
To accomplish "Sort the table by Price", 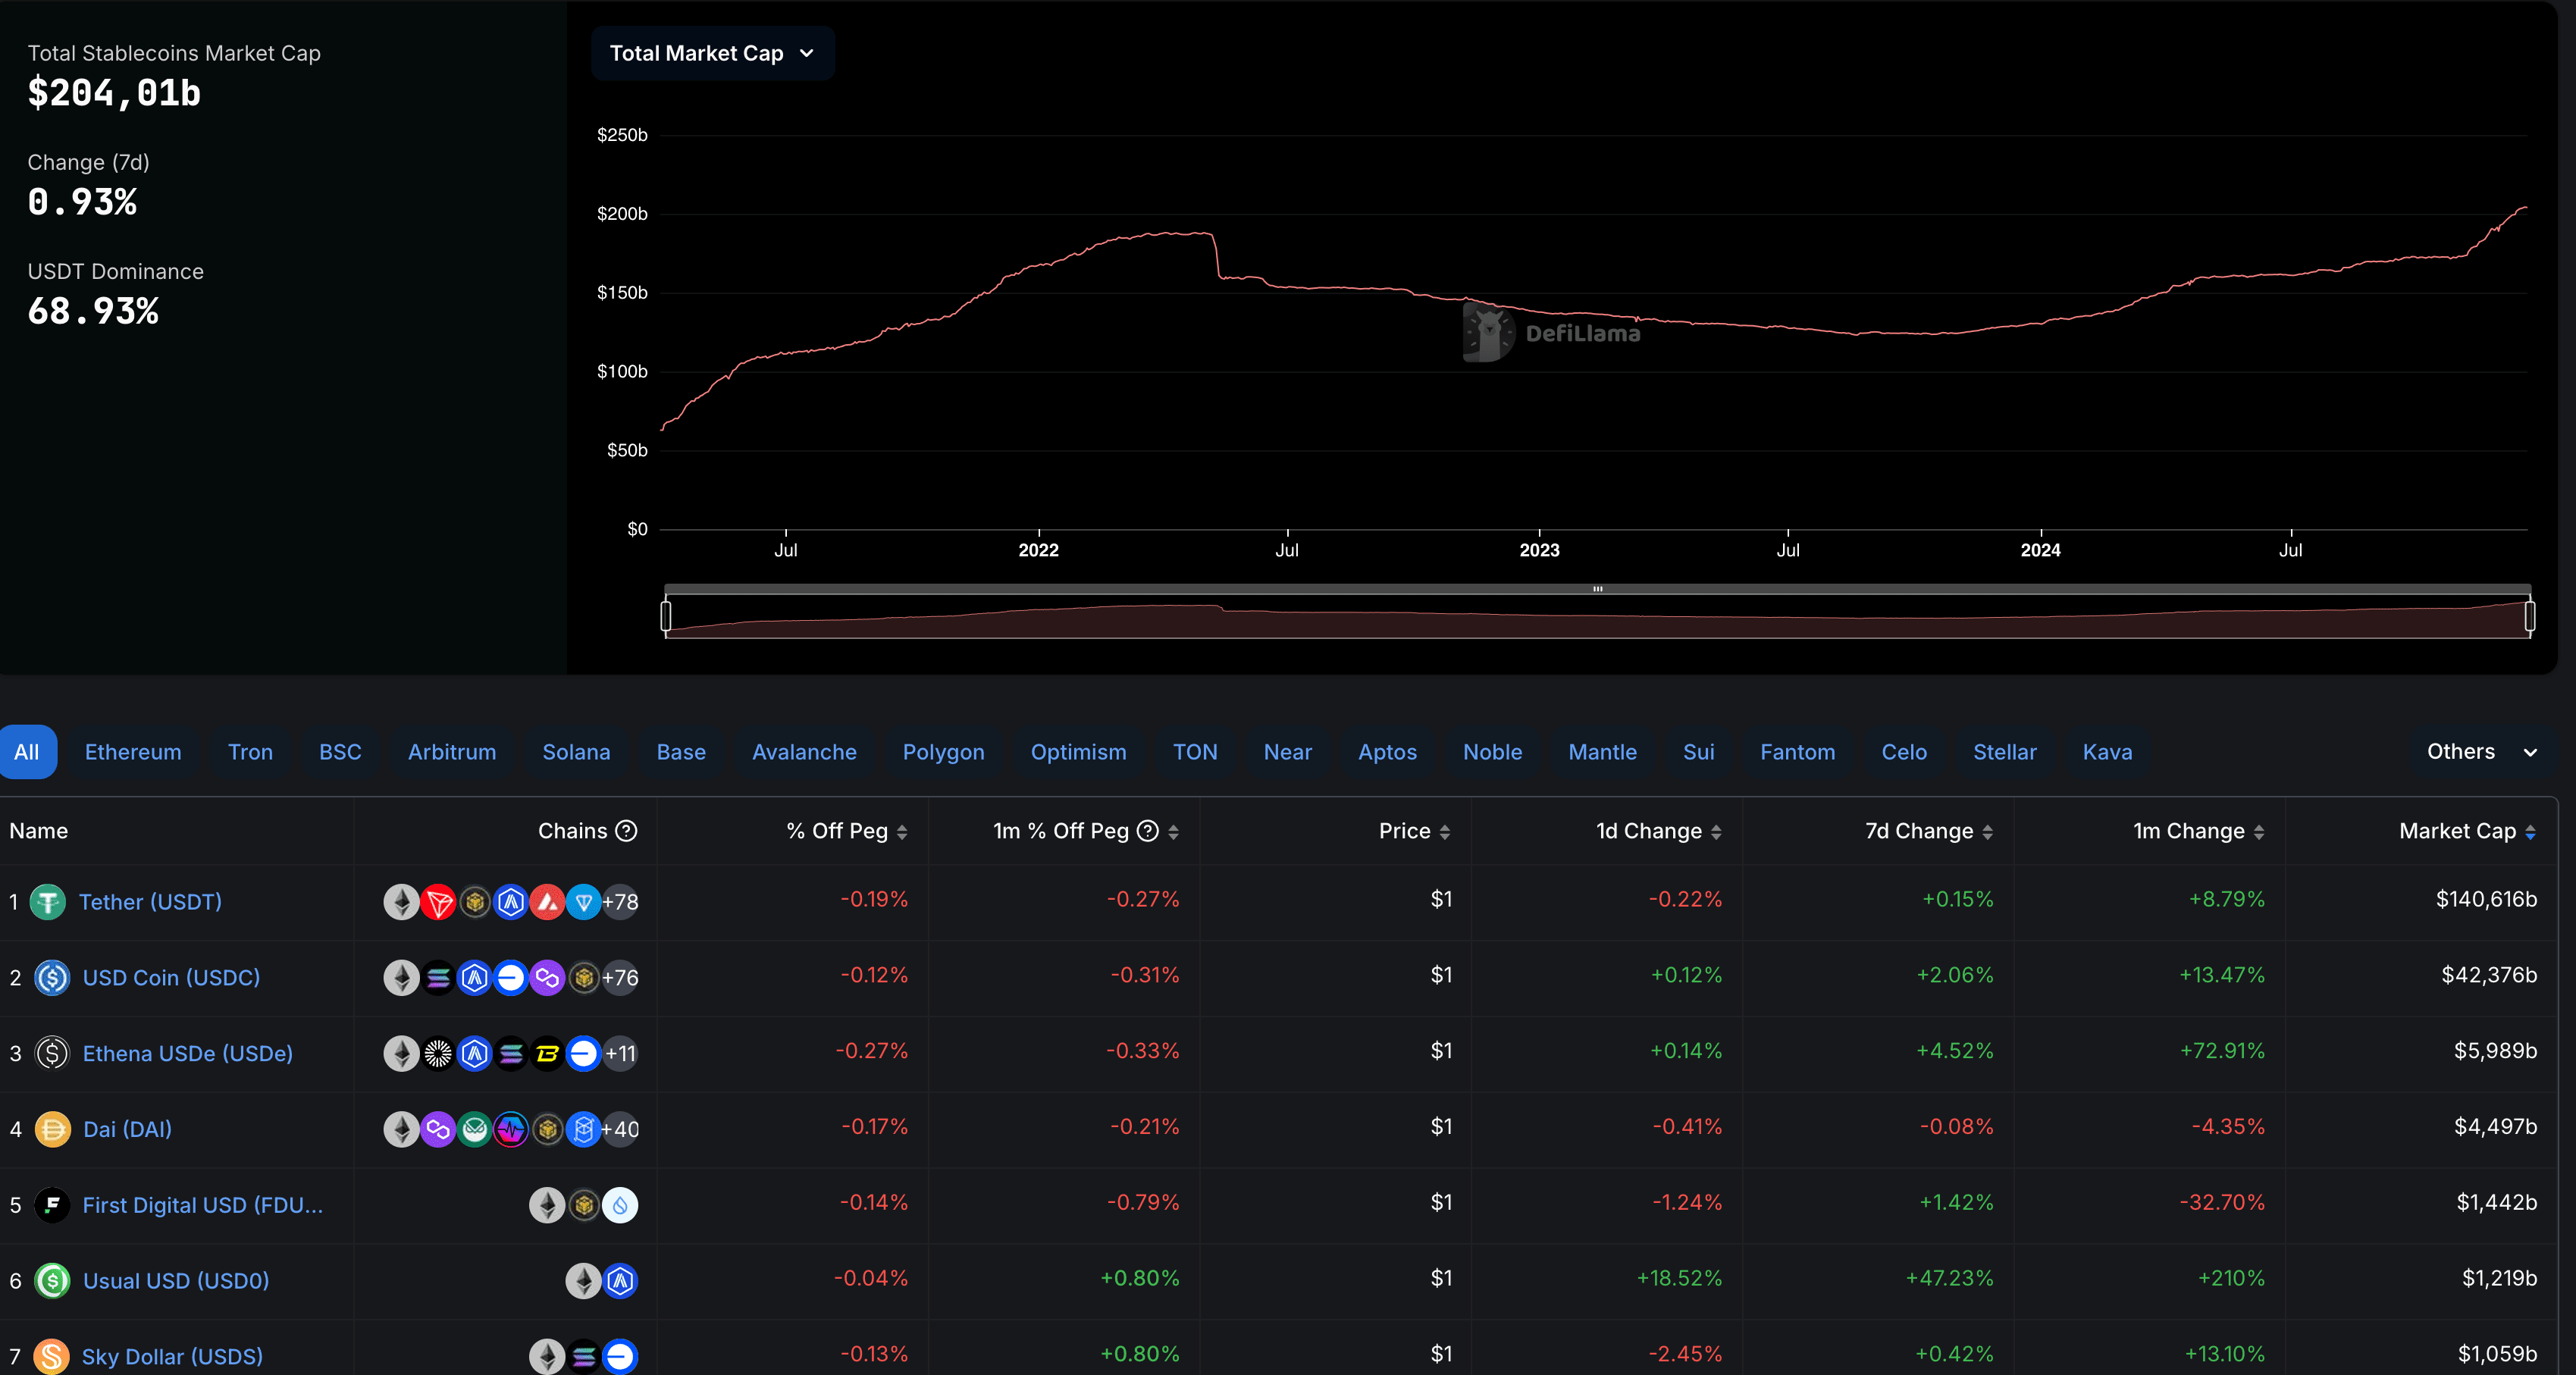I will click(1445, 832).
